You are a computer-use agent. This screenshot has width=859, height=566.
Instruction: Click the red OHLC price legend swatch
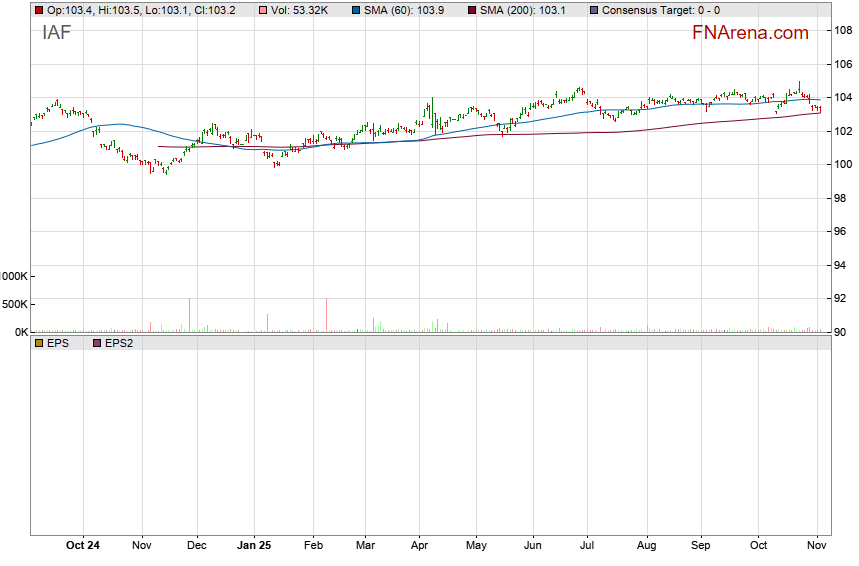[39, 10]
